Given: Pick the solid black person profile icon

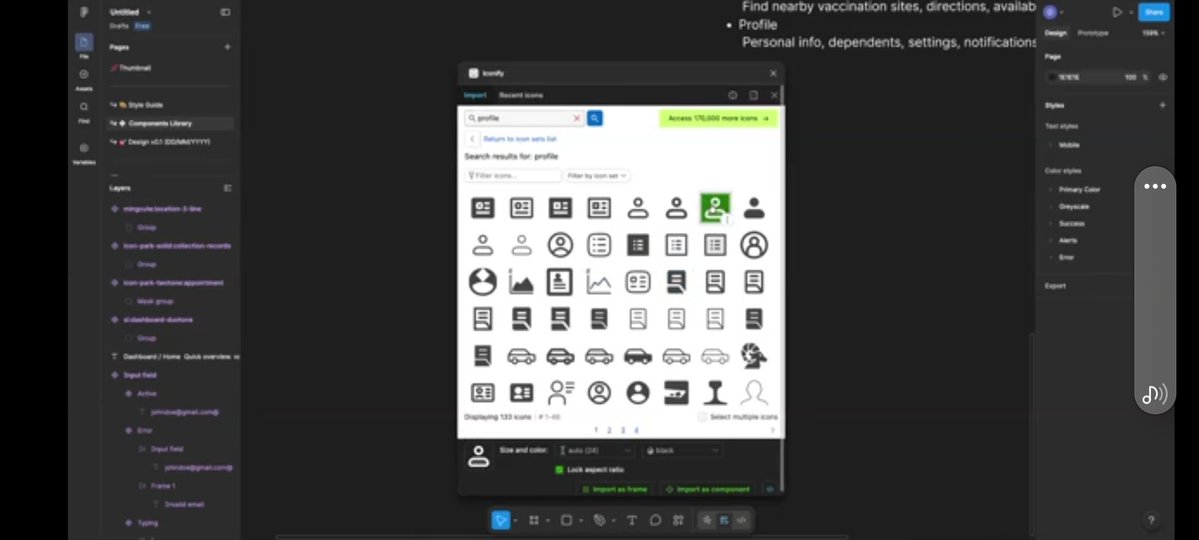Looking at the screenshot, I should [754, 207].
